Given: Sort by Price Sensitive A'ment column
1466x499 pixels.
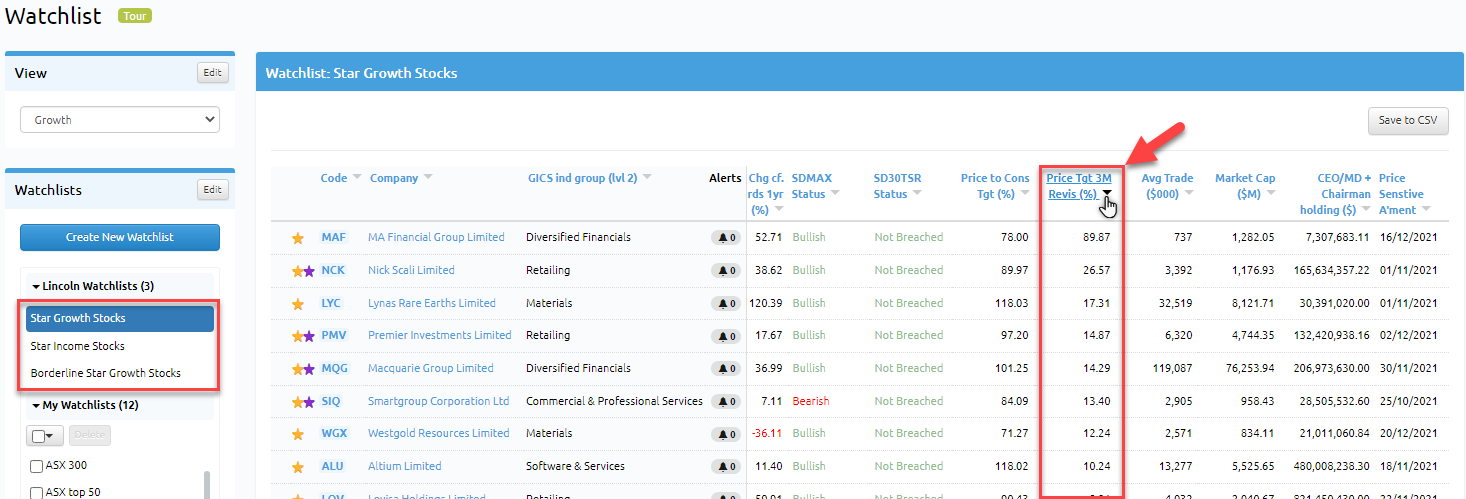Looking at the screenshot, I should [1405, 194].
